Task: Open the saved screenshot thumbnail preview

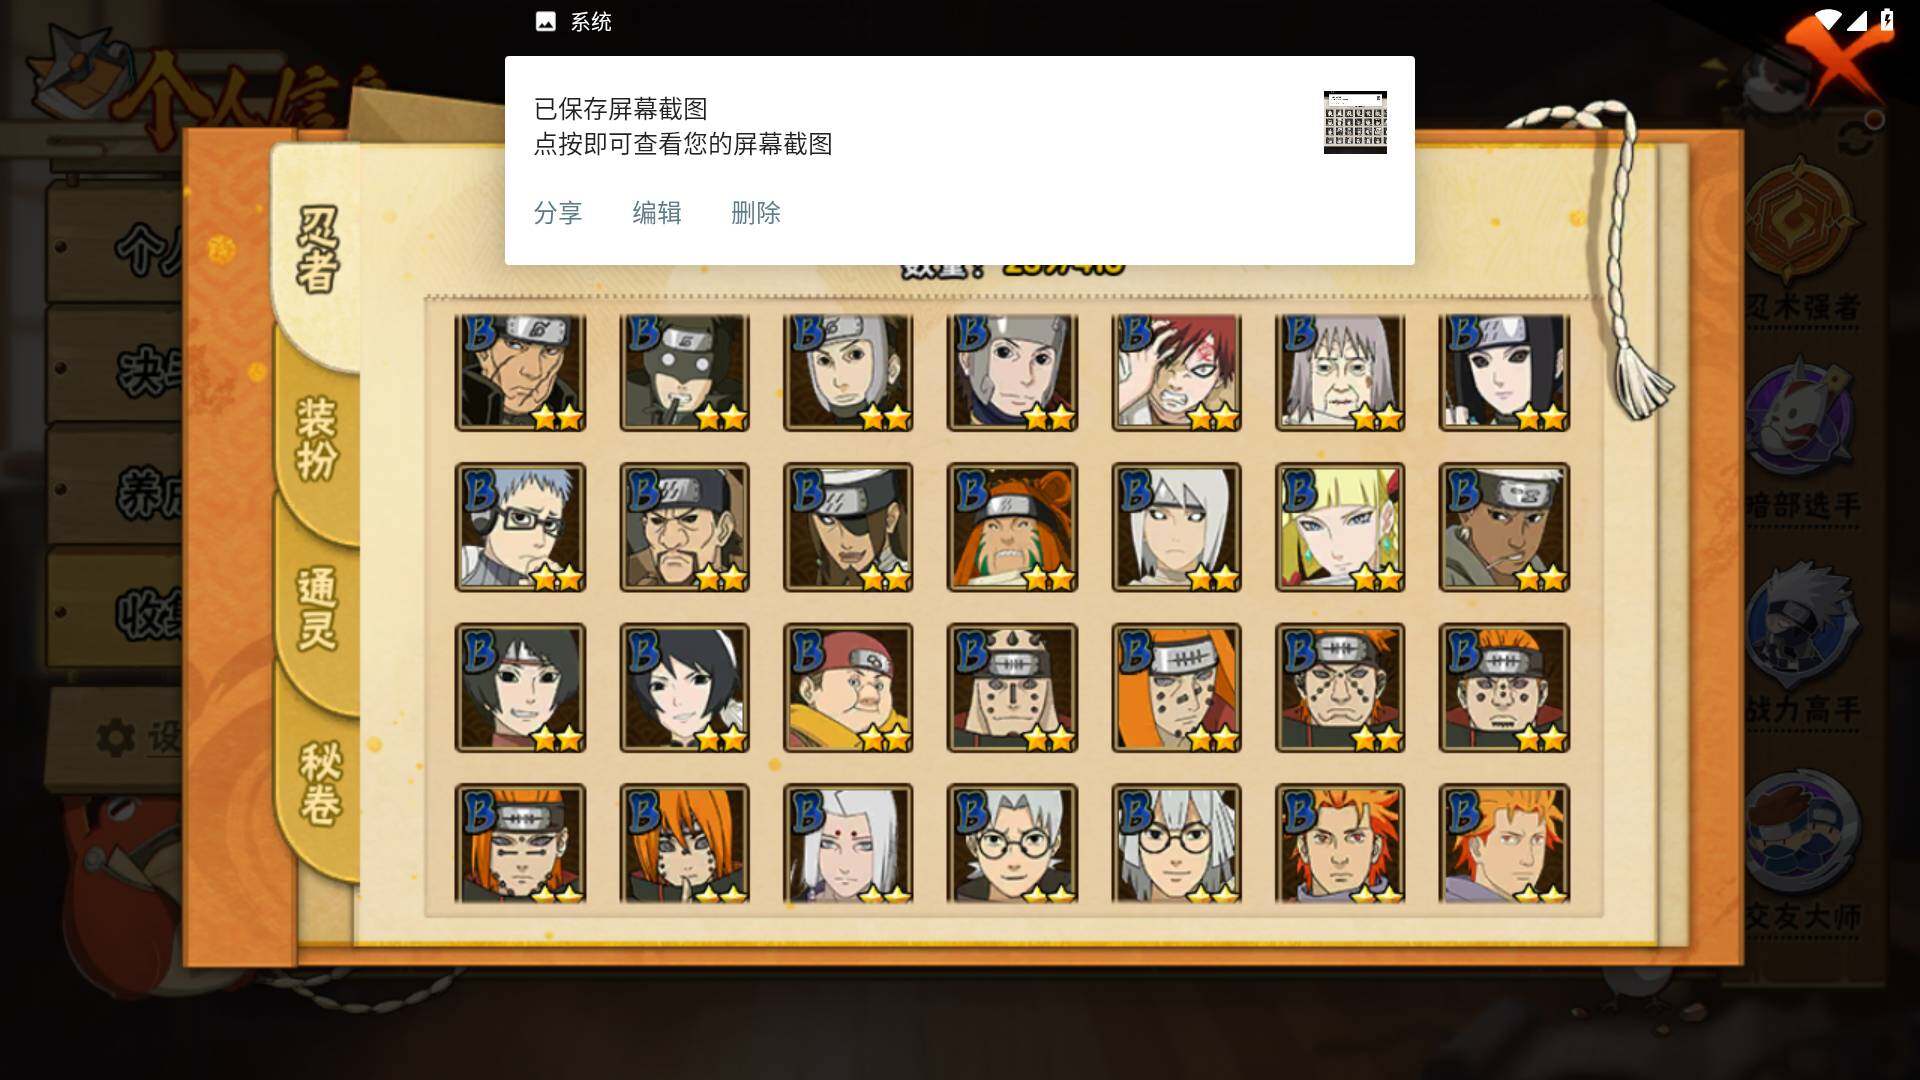Action: click(x=1355, y=122)
